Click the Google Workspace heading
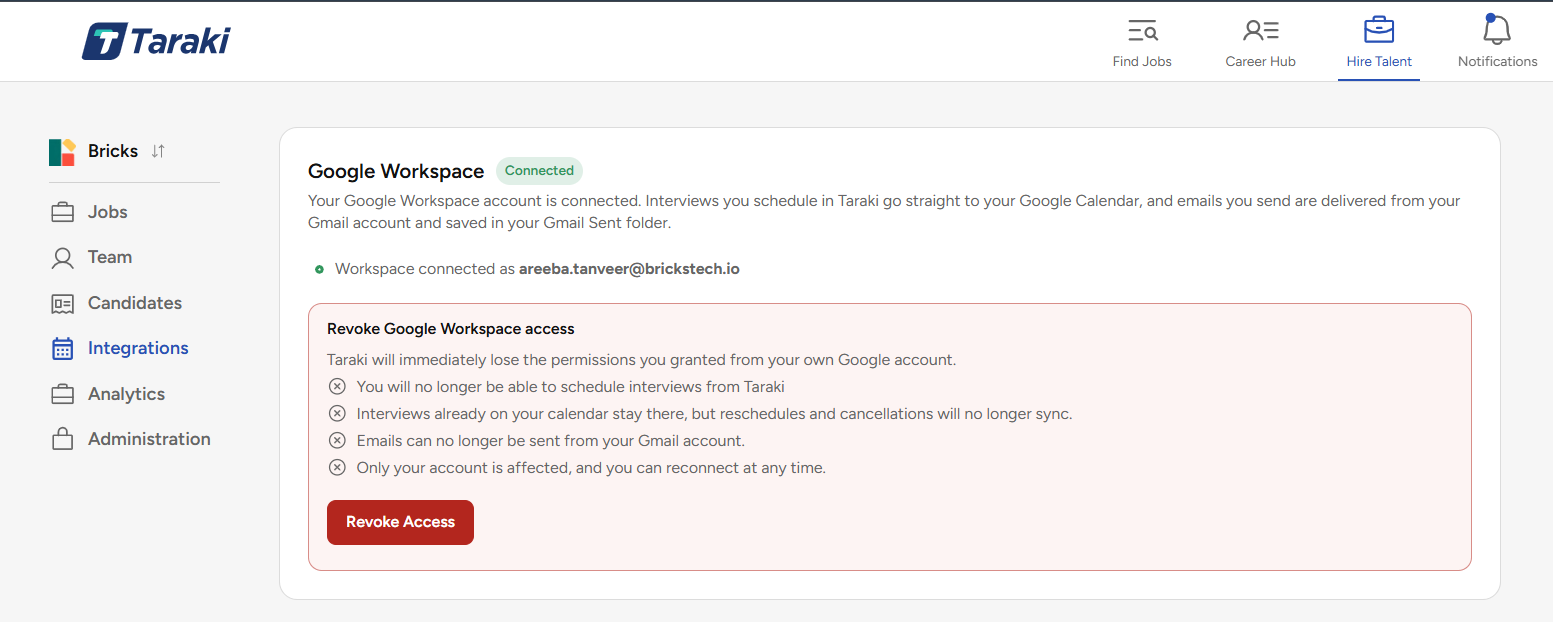Screen dimensions: 1553x622 pos(396,171)
